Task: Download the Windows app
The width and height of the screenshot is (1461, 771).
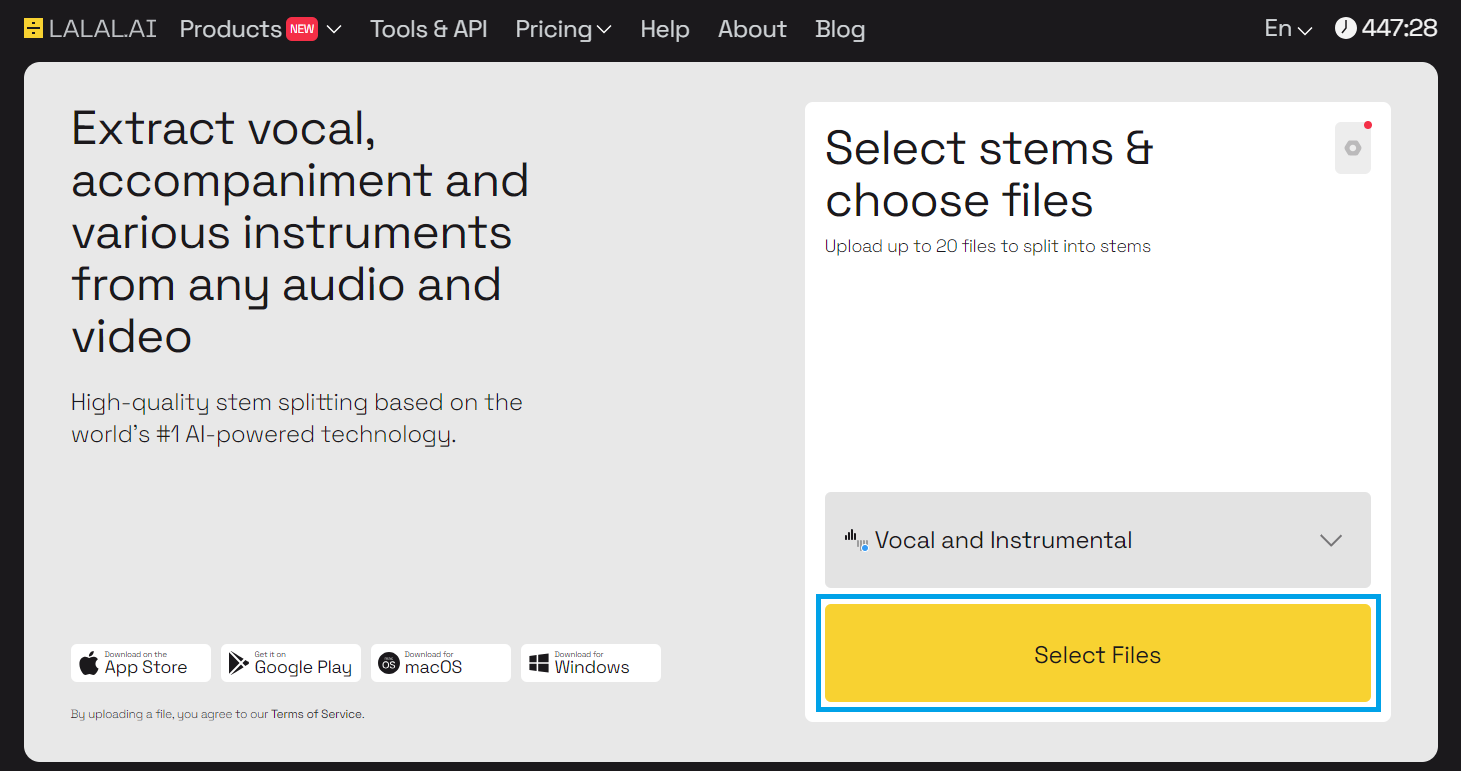Action: tap(591, 663)
